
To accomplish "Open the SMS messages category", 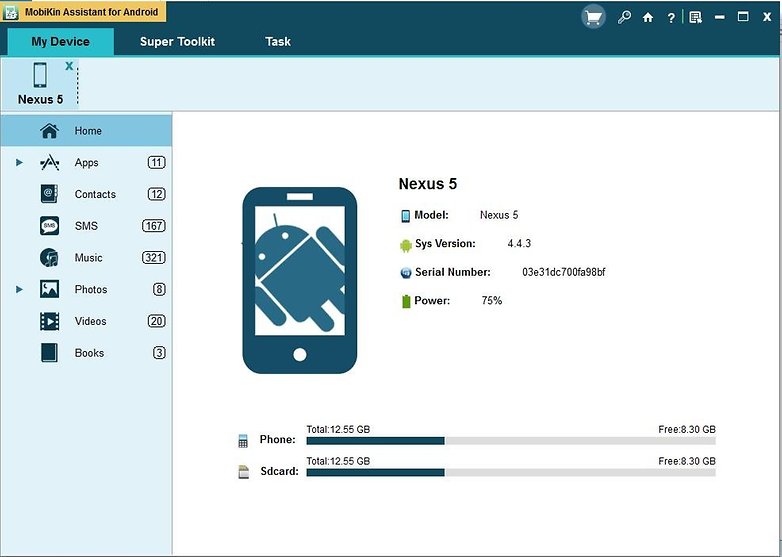I will tap(86, 226).
